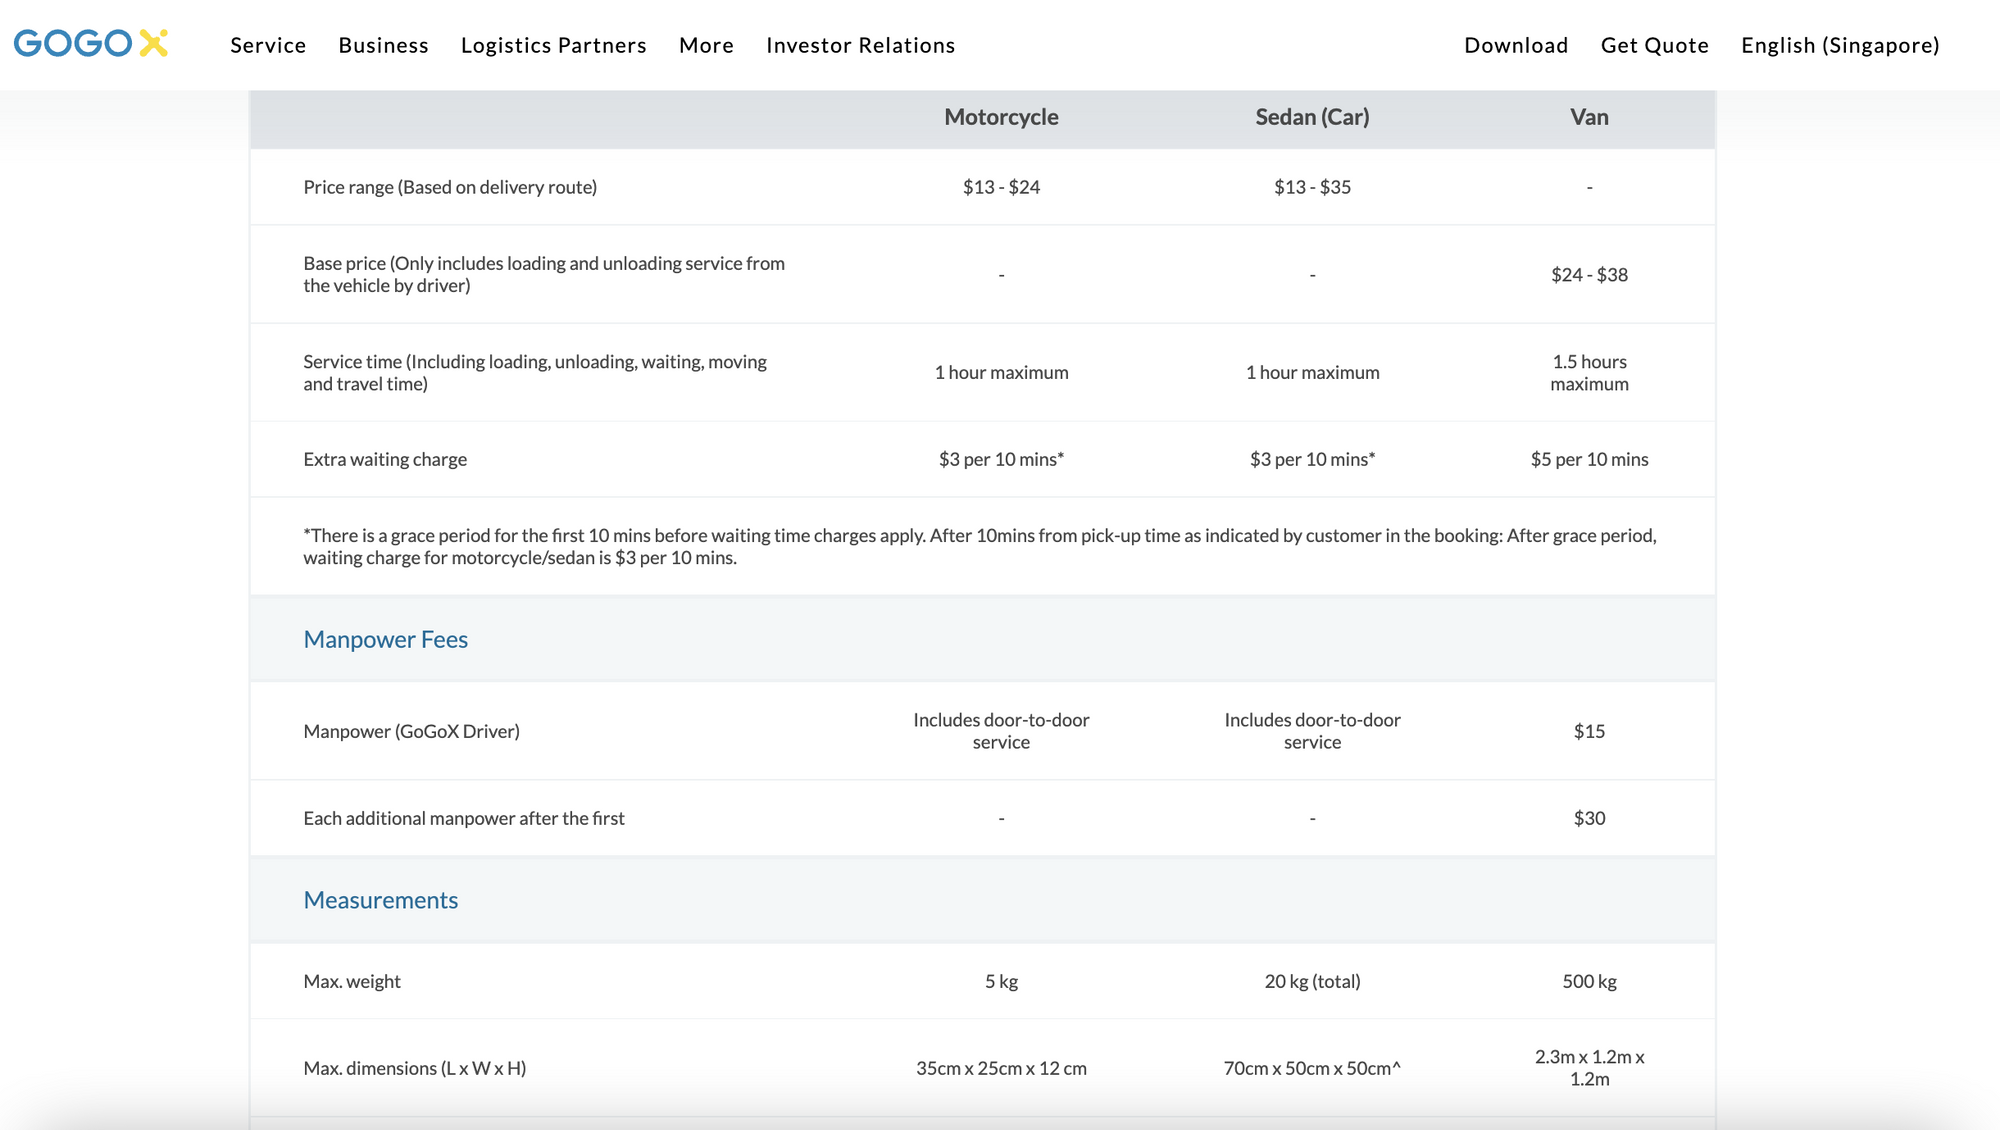
Task: Click the van's 1.5 hours maximum cell
Action: [x=1589, y=372]
